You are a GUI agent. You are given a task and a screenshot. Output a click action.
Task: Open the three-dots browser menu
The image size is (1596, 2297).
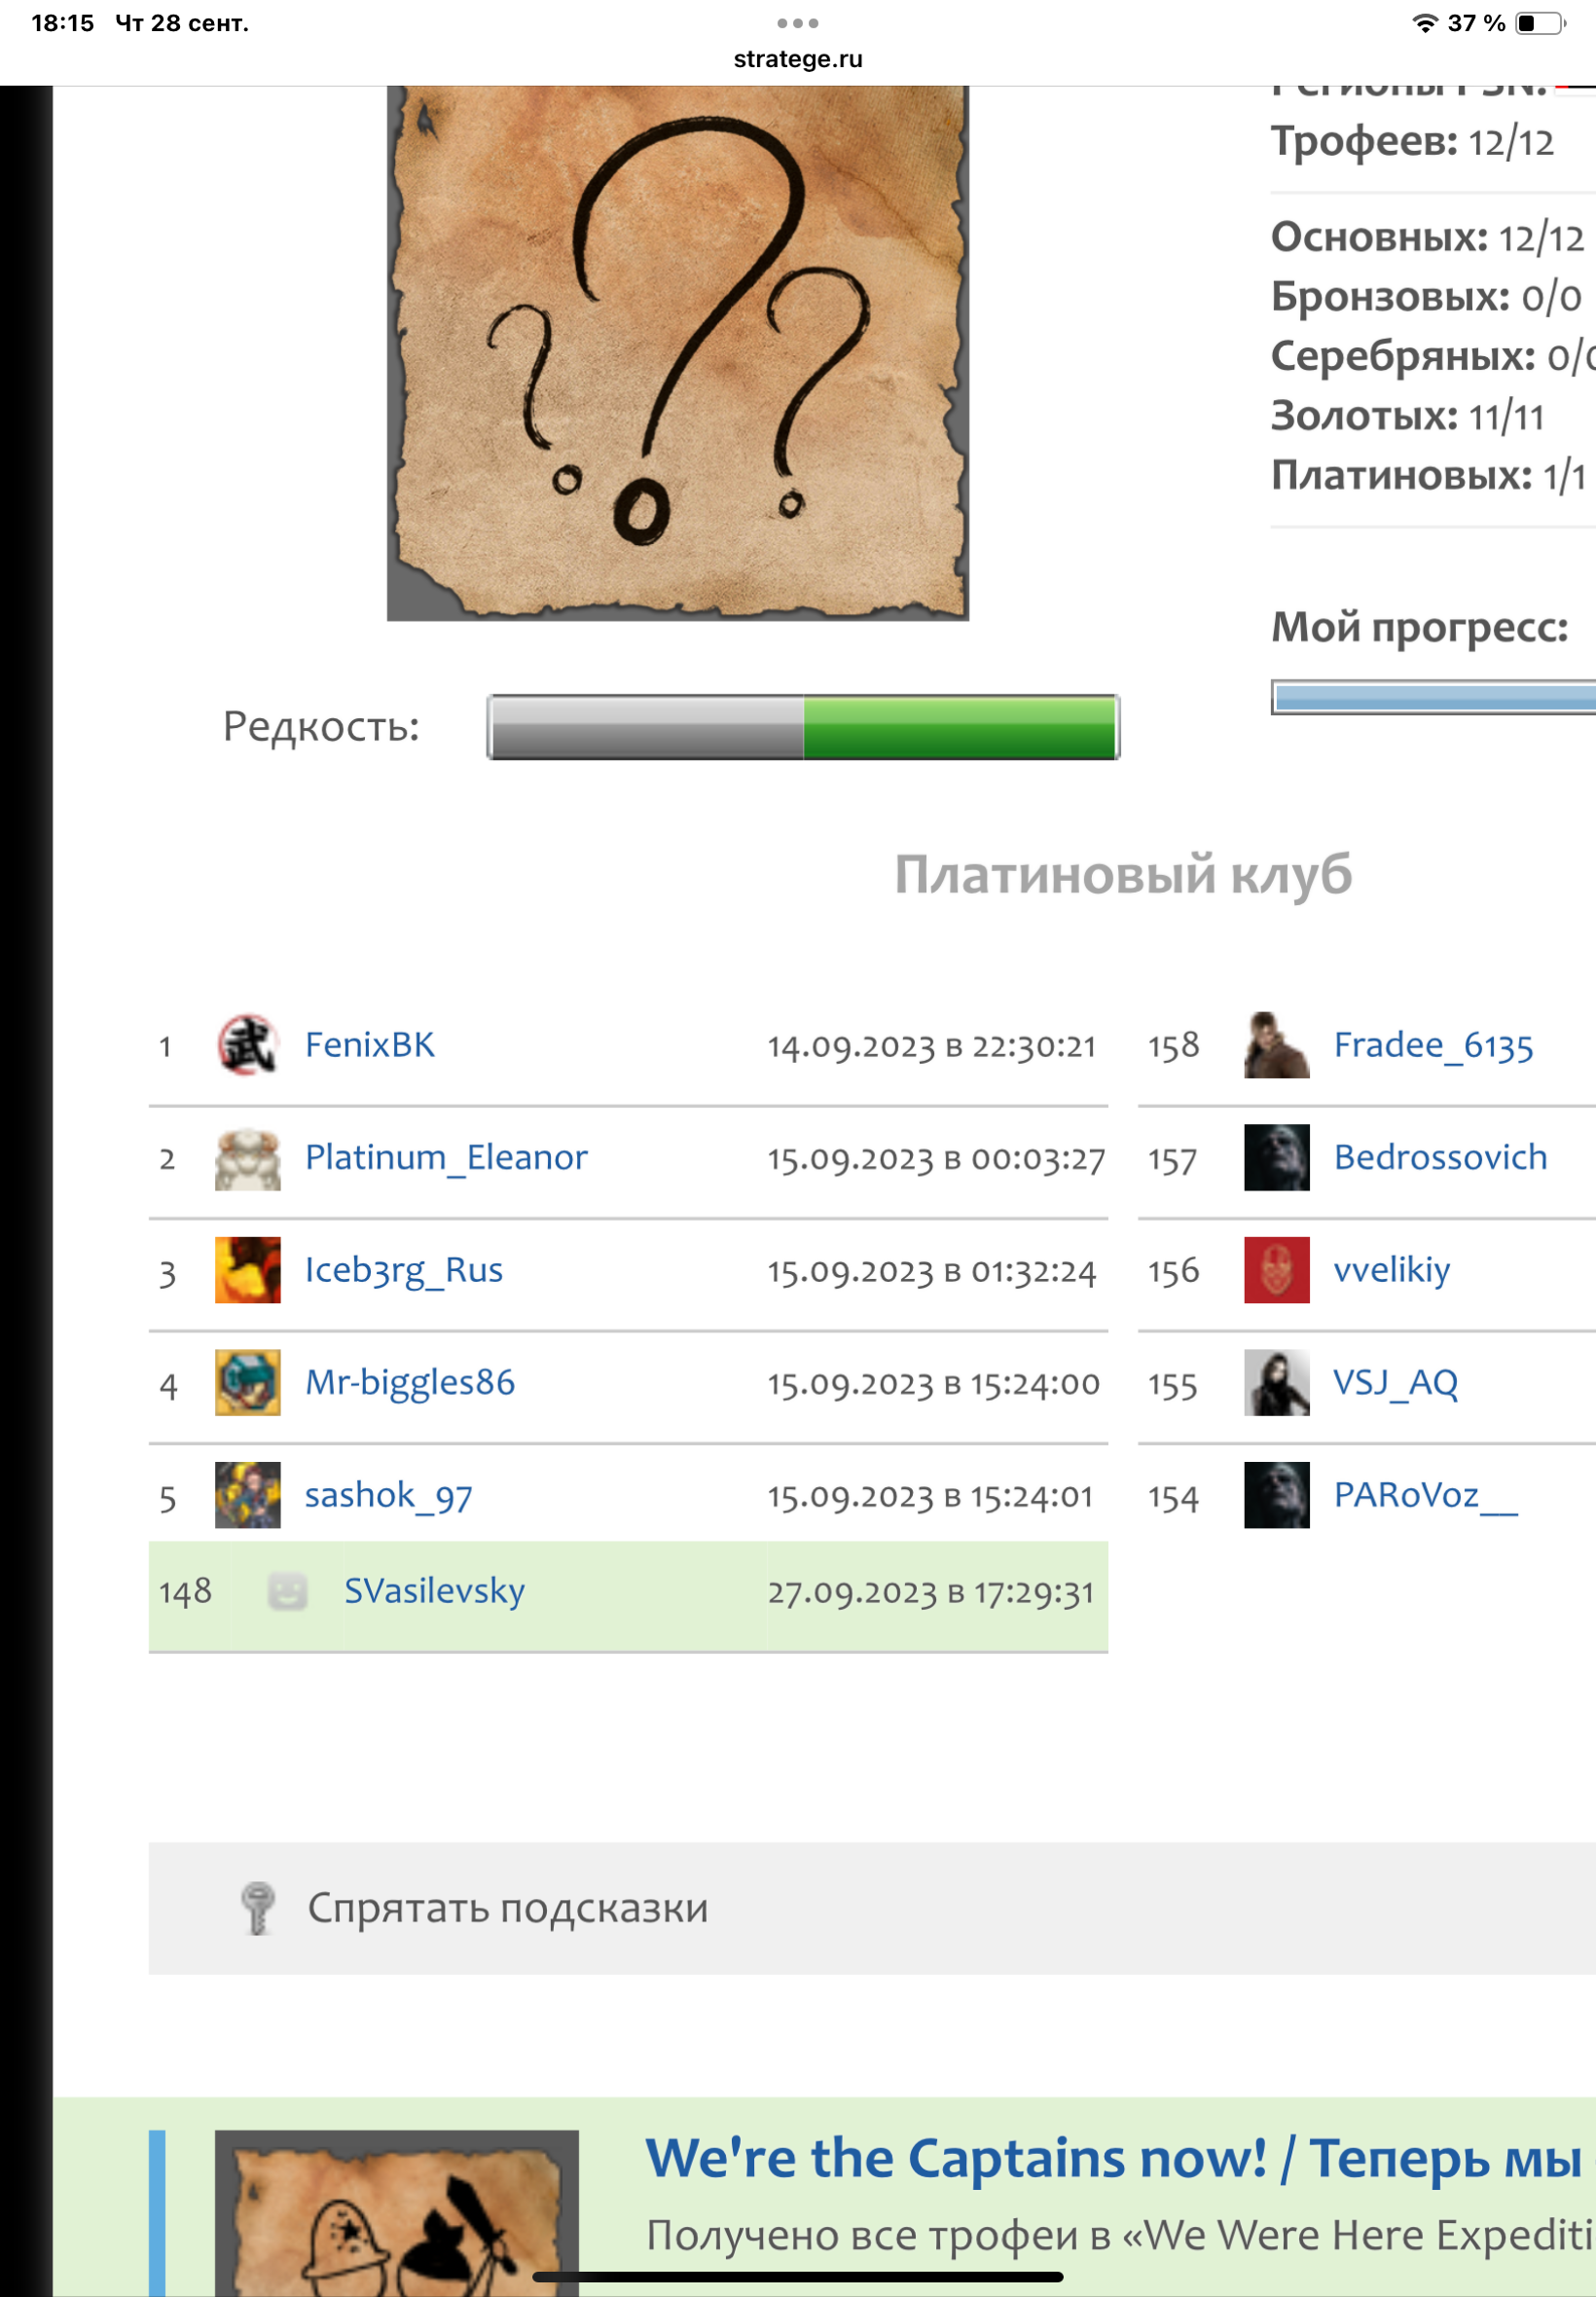point(798,23)
